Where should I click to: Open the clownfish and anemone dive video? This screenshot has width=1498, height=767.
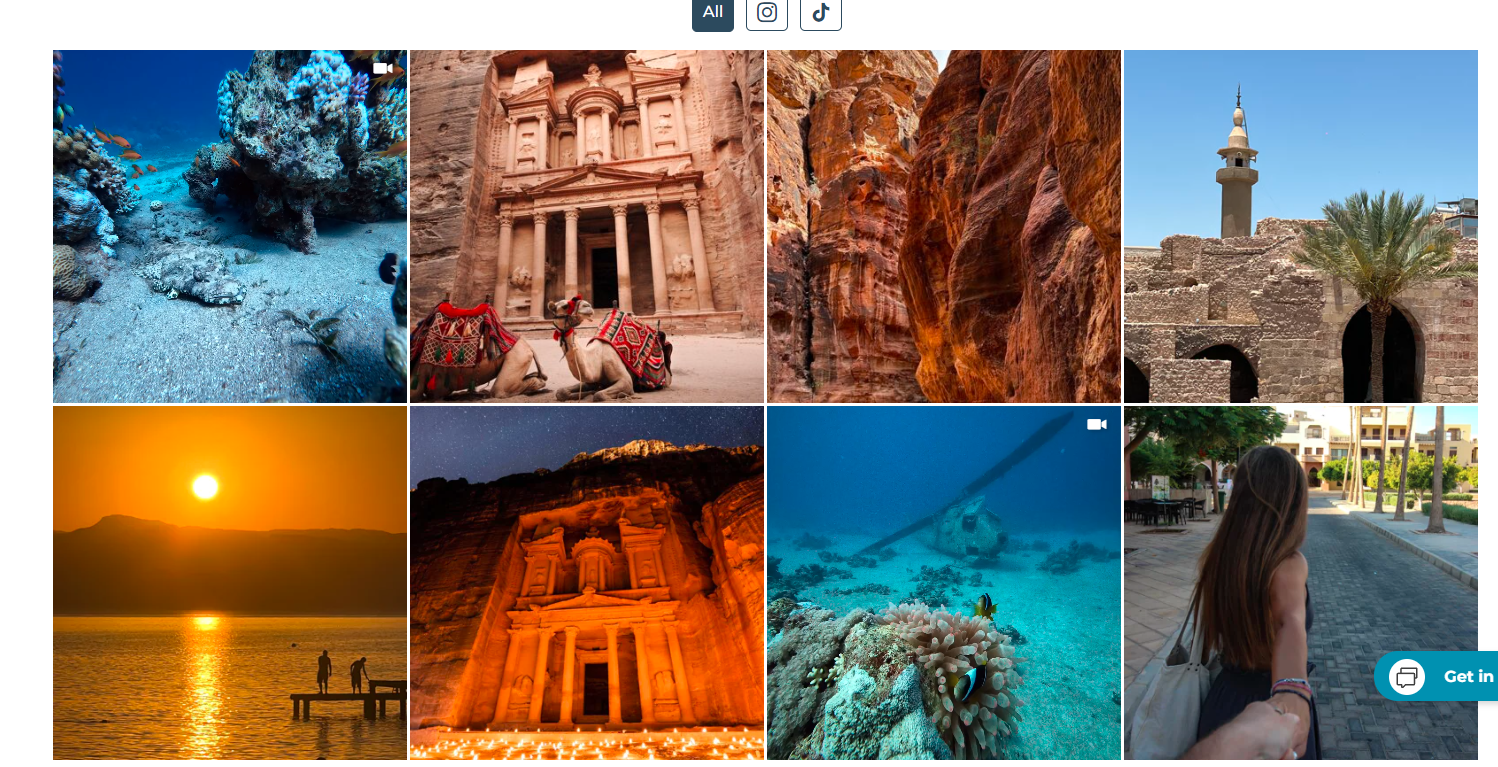click(943, 581)
